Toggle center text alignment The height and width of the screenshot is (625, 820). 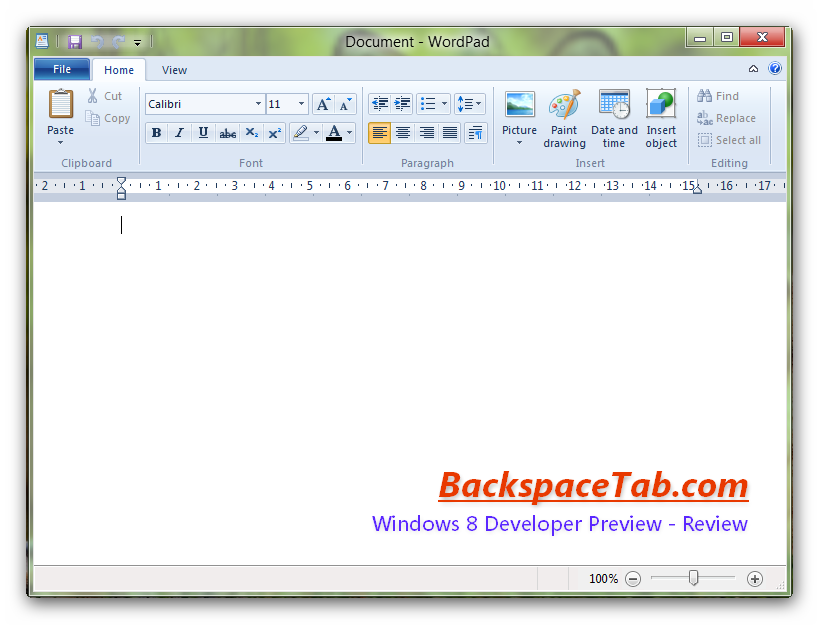pos(403,132)
